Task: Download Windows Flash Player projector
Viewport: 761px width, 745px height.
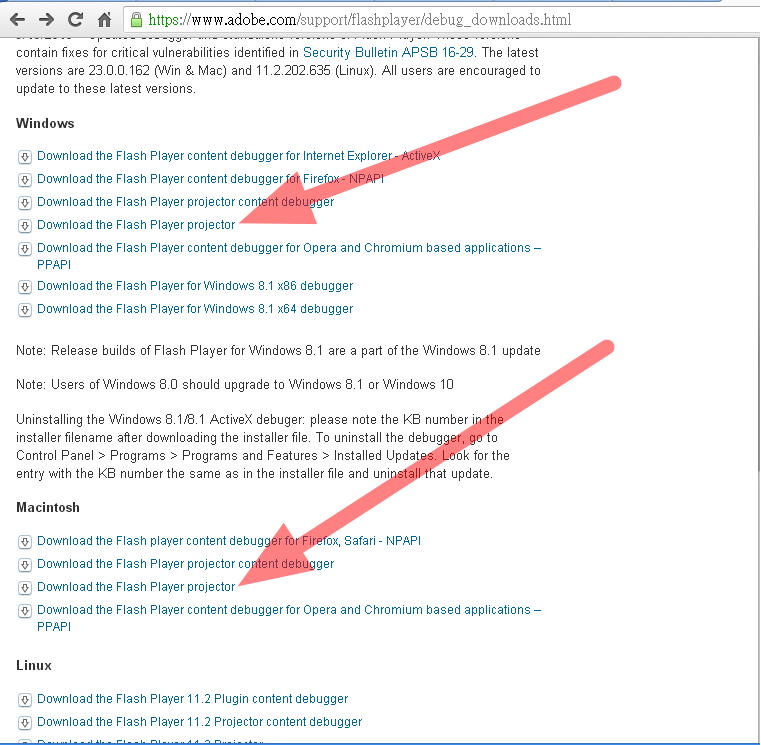Action: coord(136,225)
